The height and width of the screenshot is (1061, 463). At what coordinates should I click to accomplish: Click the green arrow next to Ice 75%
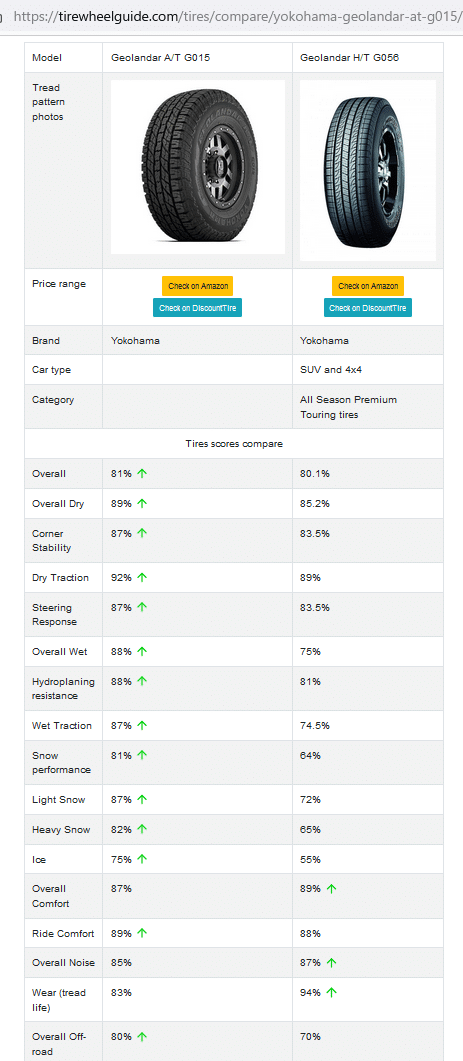pyautogui.click(x=142, y=859)
